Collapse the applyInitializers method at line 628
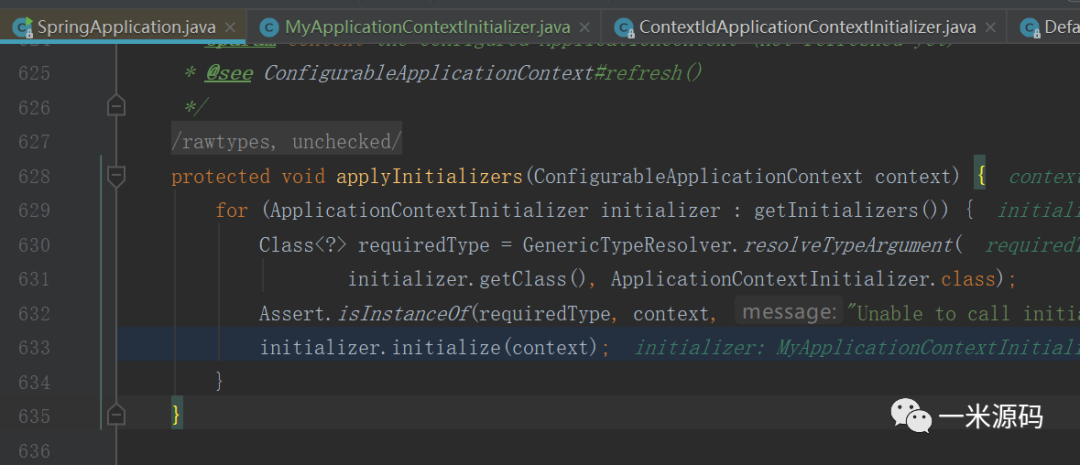Viewport: 1080px width, 465px height. tap(116, 177)
